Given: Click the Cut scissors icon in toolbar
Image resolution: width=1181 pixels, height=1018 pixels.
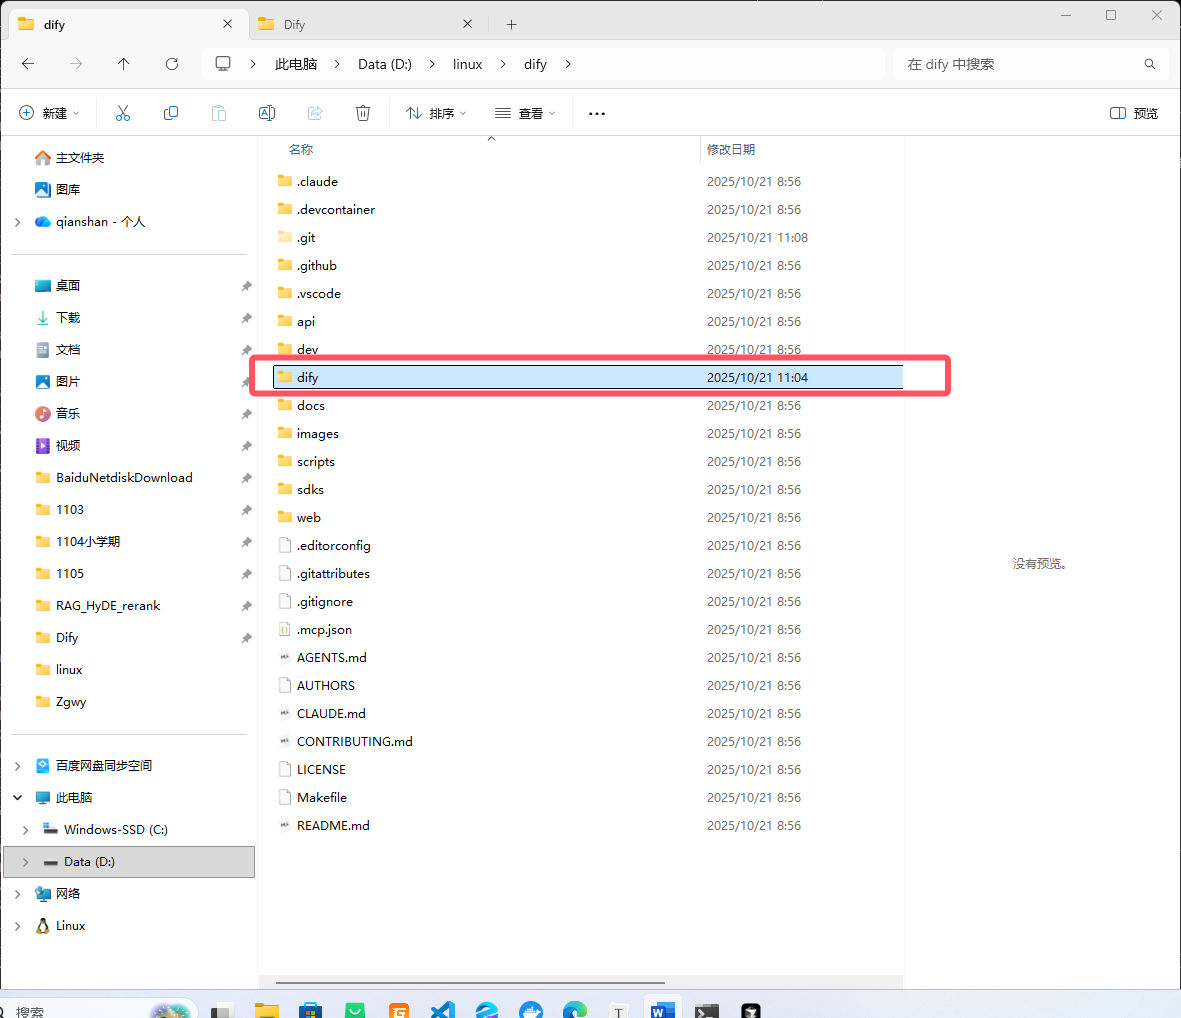Looking at the screenshot, I should point(123,113).
